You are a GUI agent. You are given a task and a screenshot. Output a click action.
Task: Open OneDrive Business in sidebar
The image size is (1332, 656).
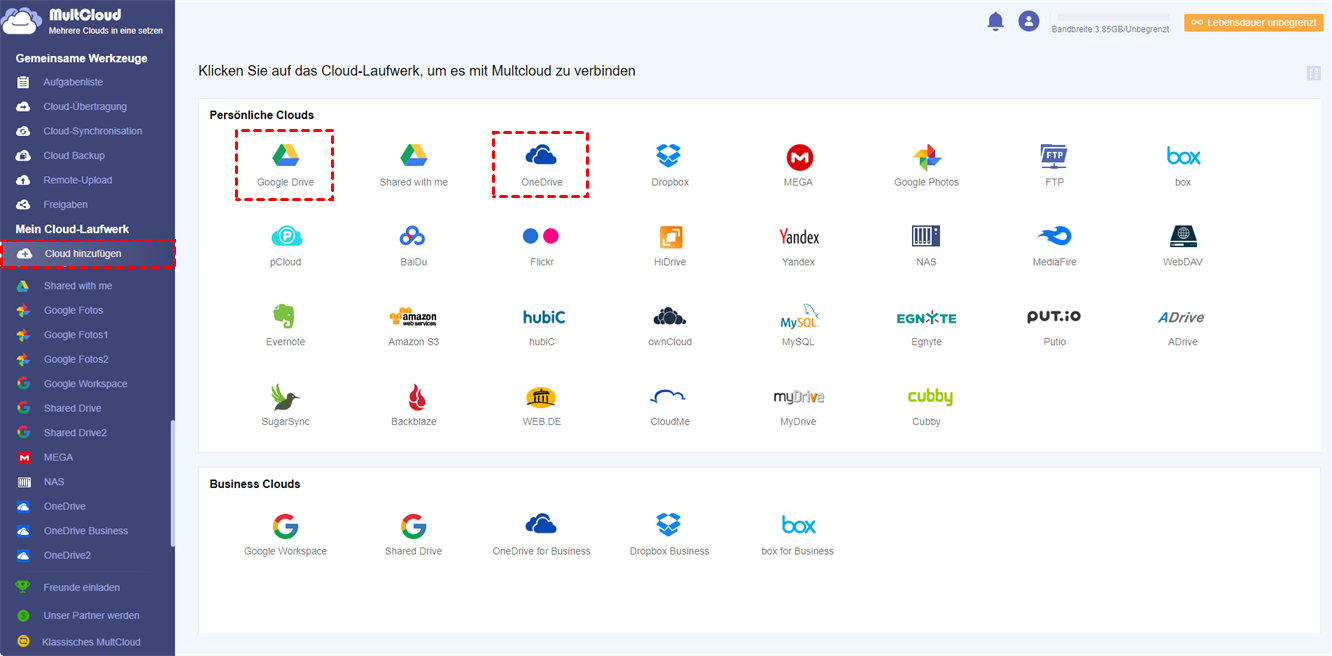click(x=85, y=531)
